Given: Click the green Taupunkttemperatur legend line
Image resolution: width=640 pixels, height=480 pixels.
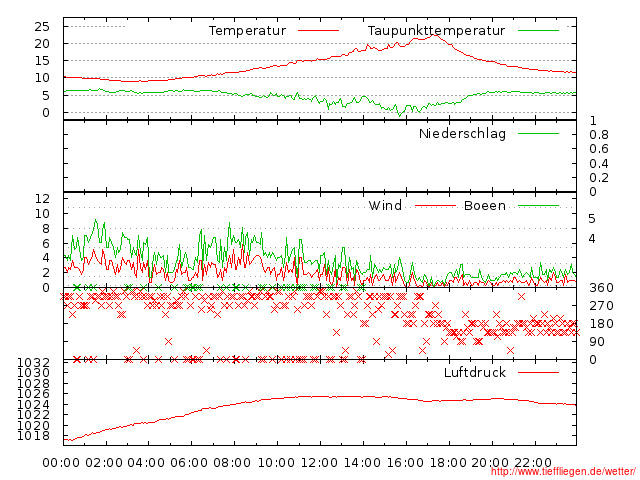Looking at the screenshot, I should point(538,31).
